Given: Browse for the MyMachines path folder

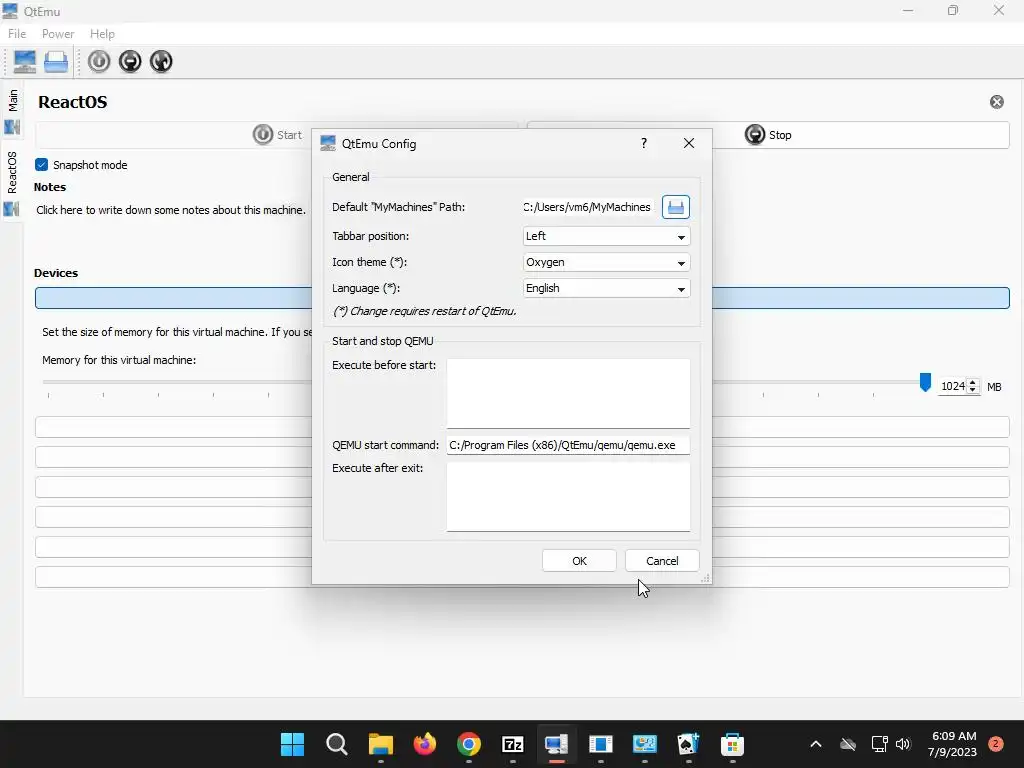Looking at the screenshot, I should (676, 207).
